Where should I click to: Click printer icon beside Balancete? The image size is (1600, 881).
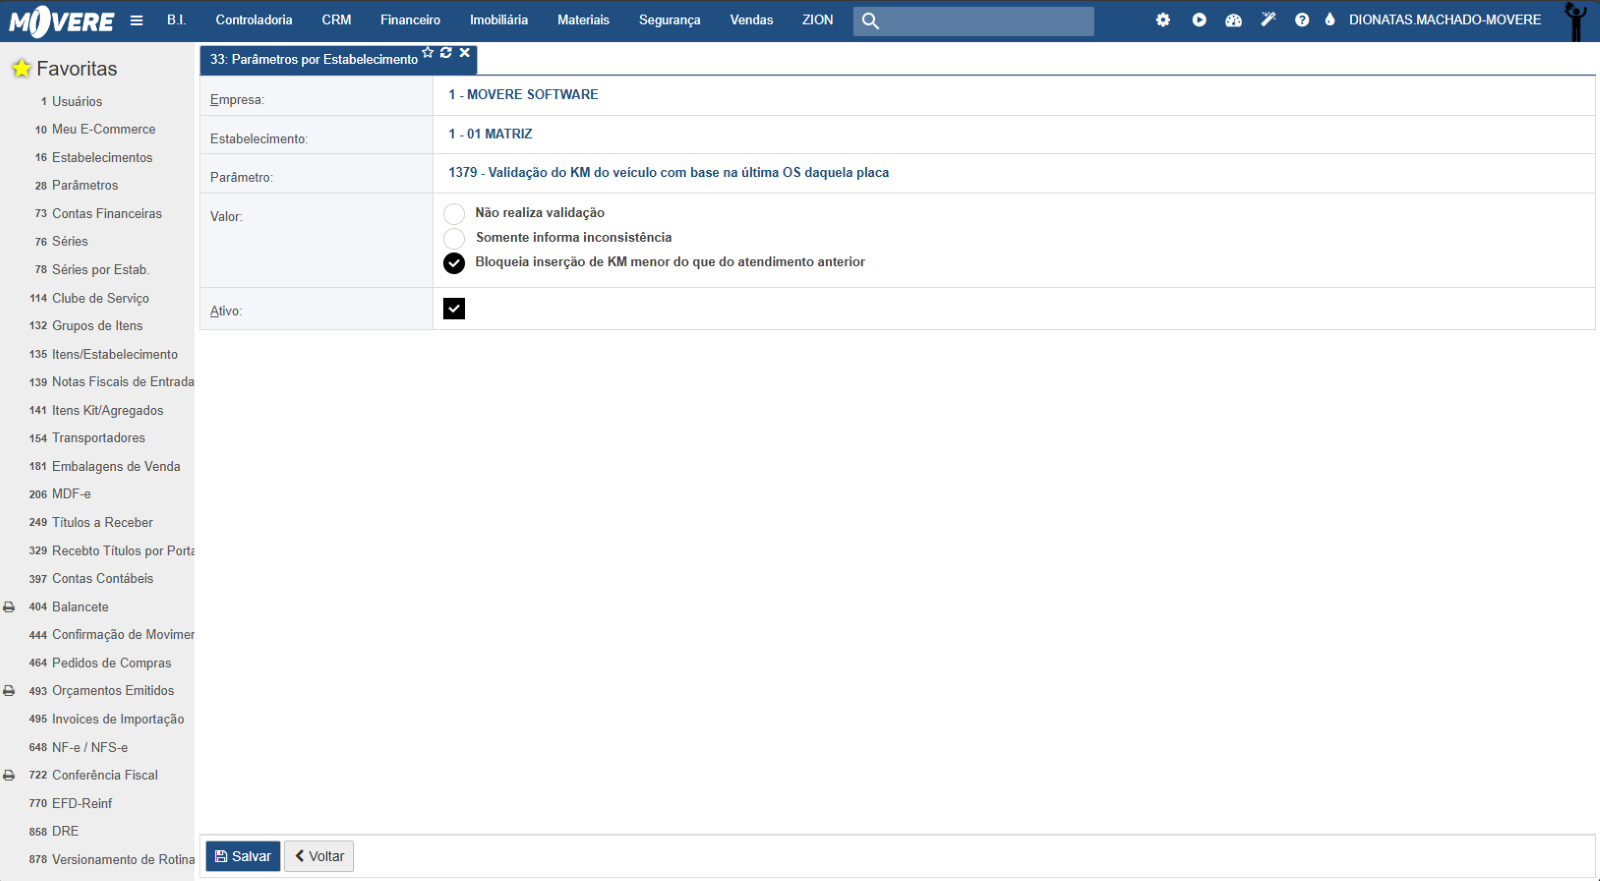9,607
